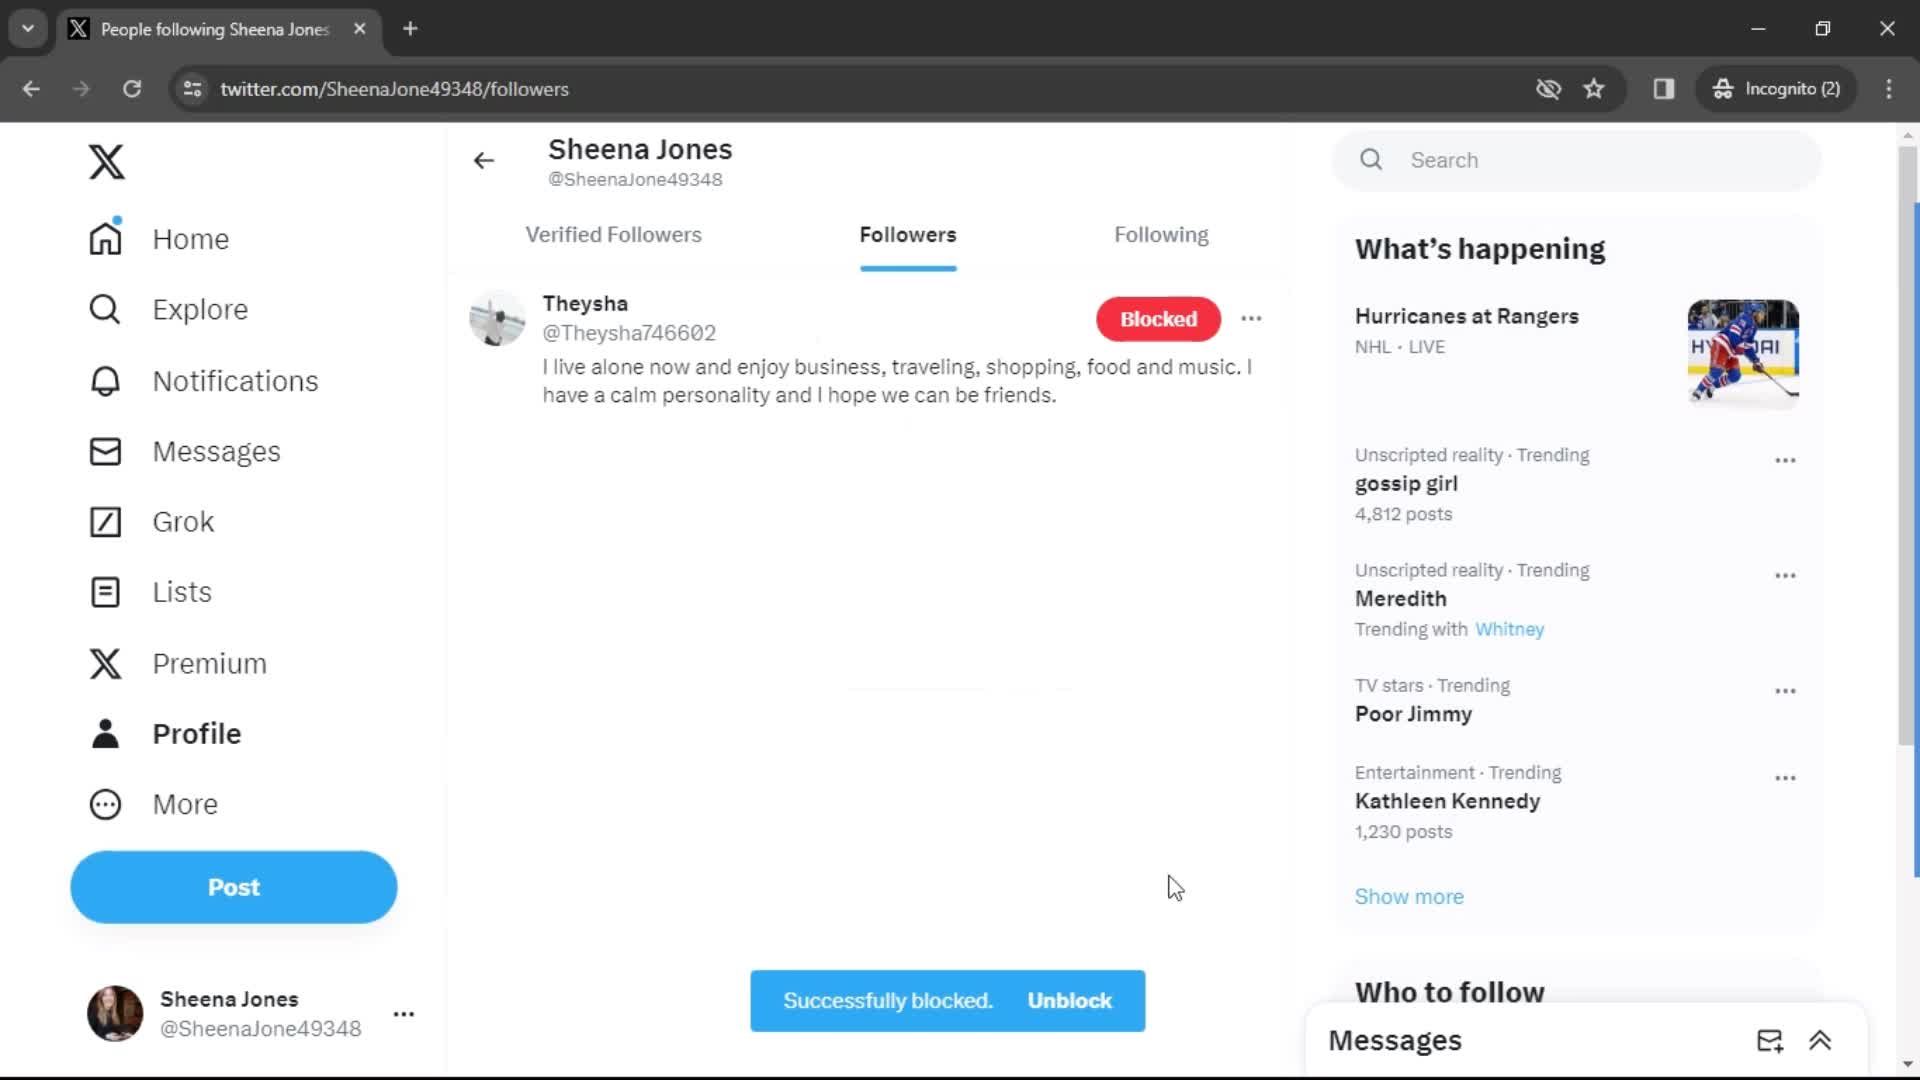
Task: Switch to Verified Followers tab
Action: point(613,233)
